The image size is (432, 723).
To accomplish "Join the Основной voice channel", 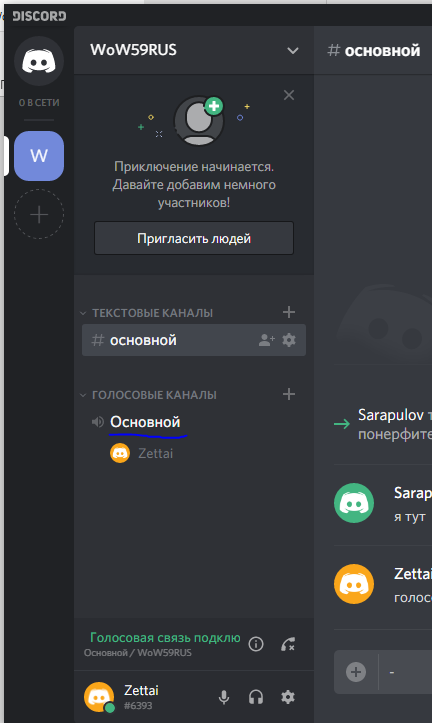I will tap(145, 422).
